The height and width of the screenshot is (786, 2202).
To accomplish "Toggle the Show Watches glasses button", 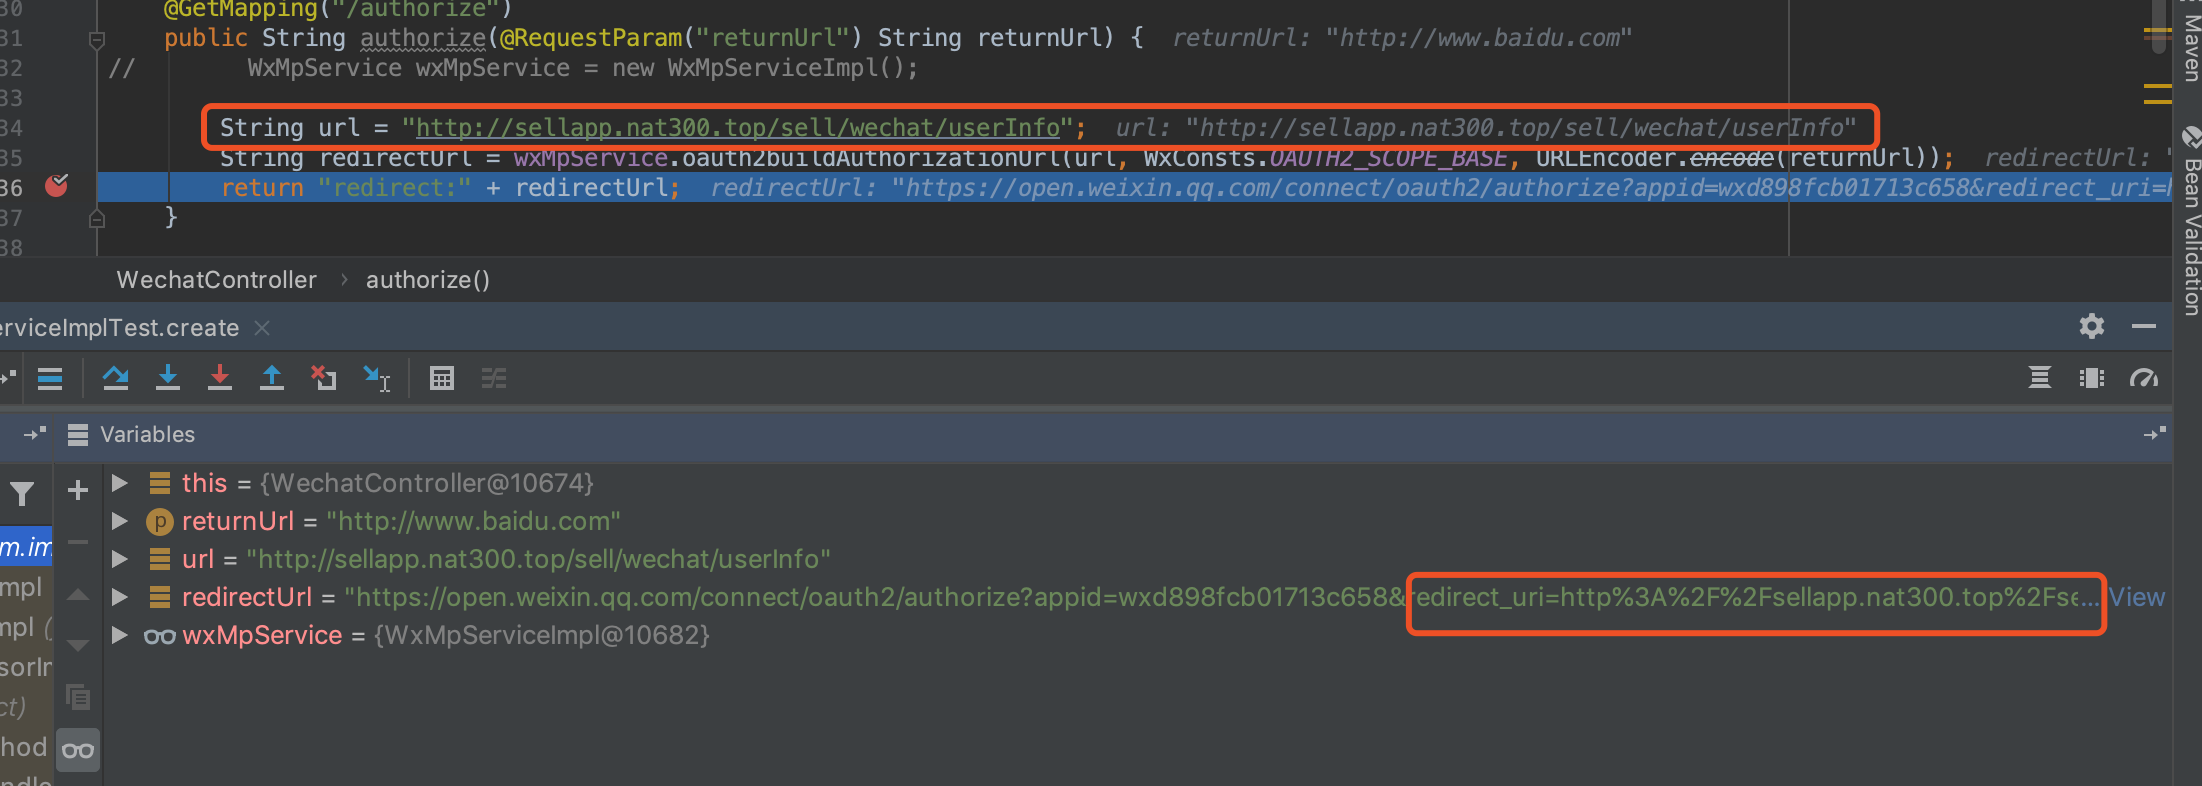I will [78, 750].
